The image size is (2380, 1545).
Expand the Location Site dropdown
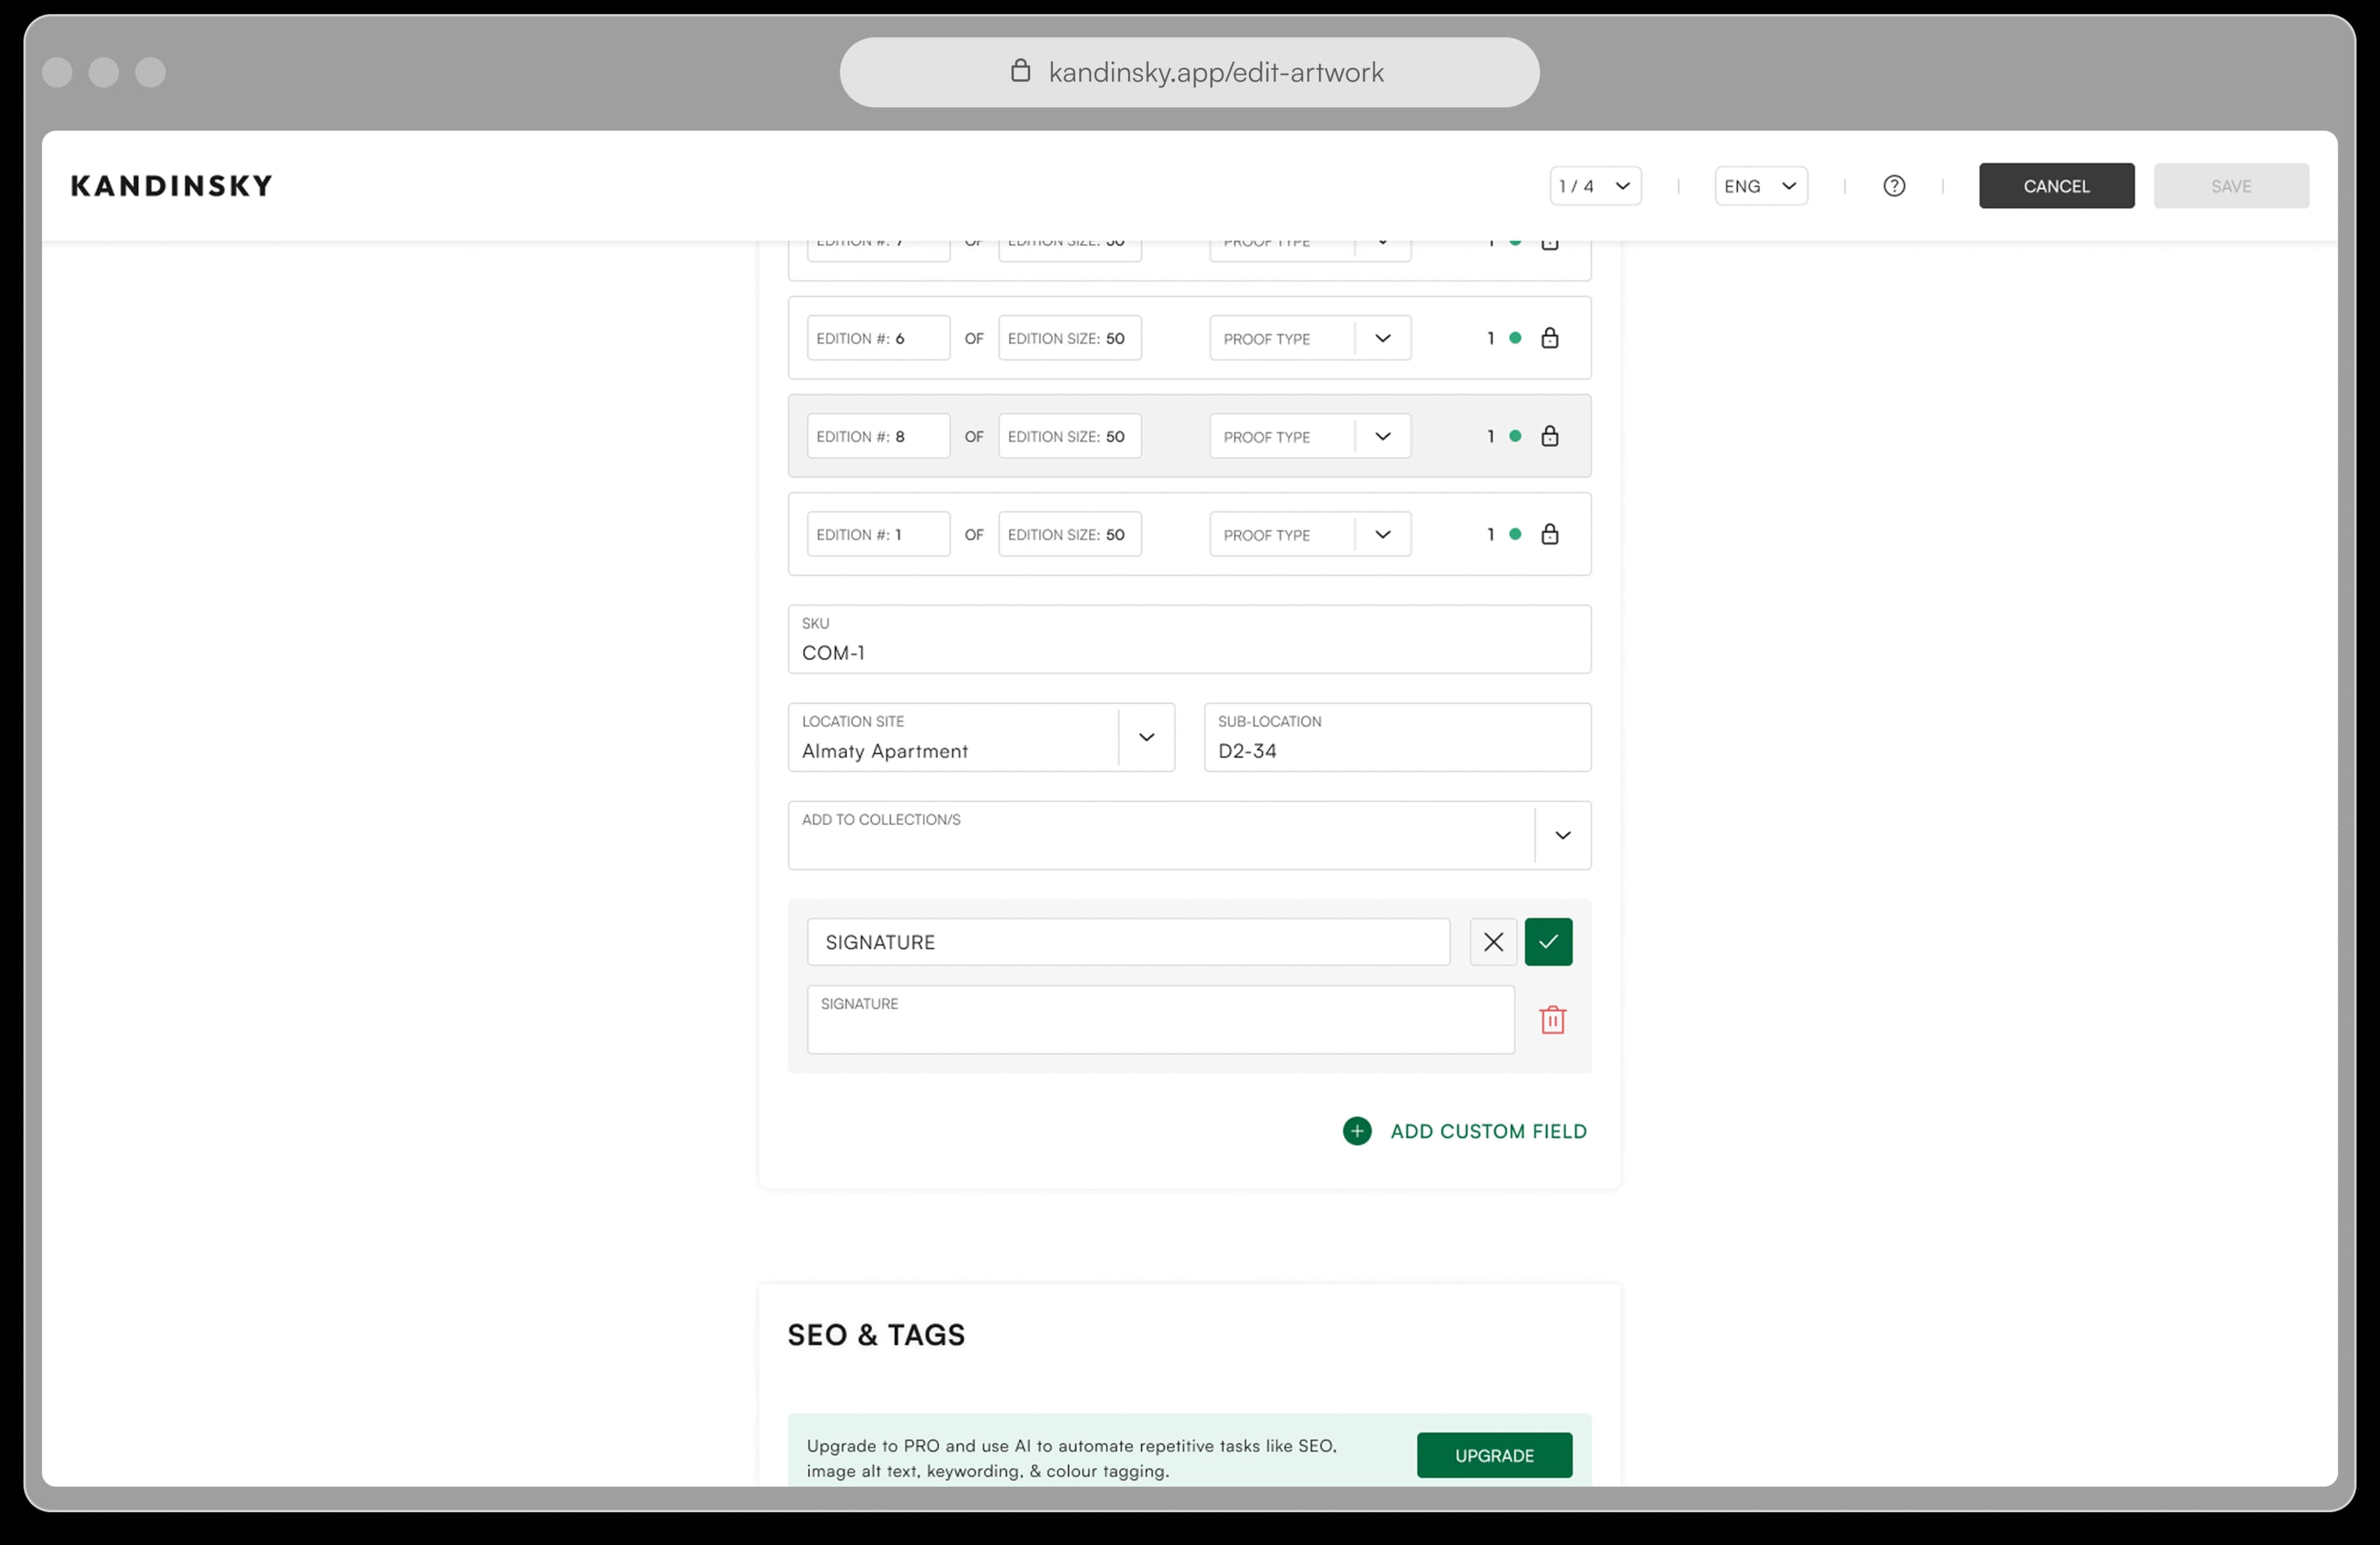tap(1146, 737)
